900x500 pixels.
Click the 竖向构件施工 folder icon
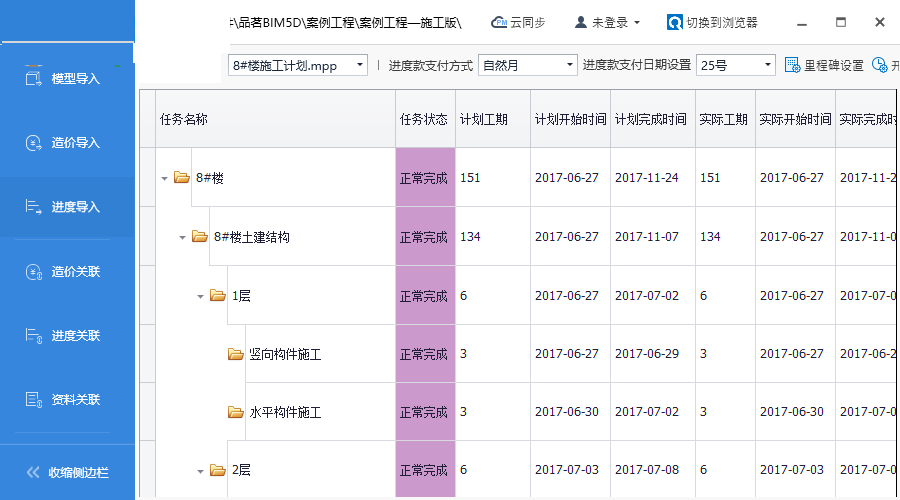[236, 354]
